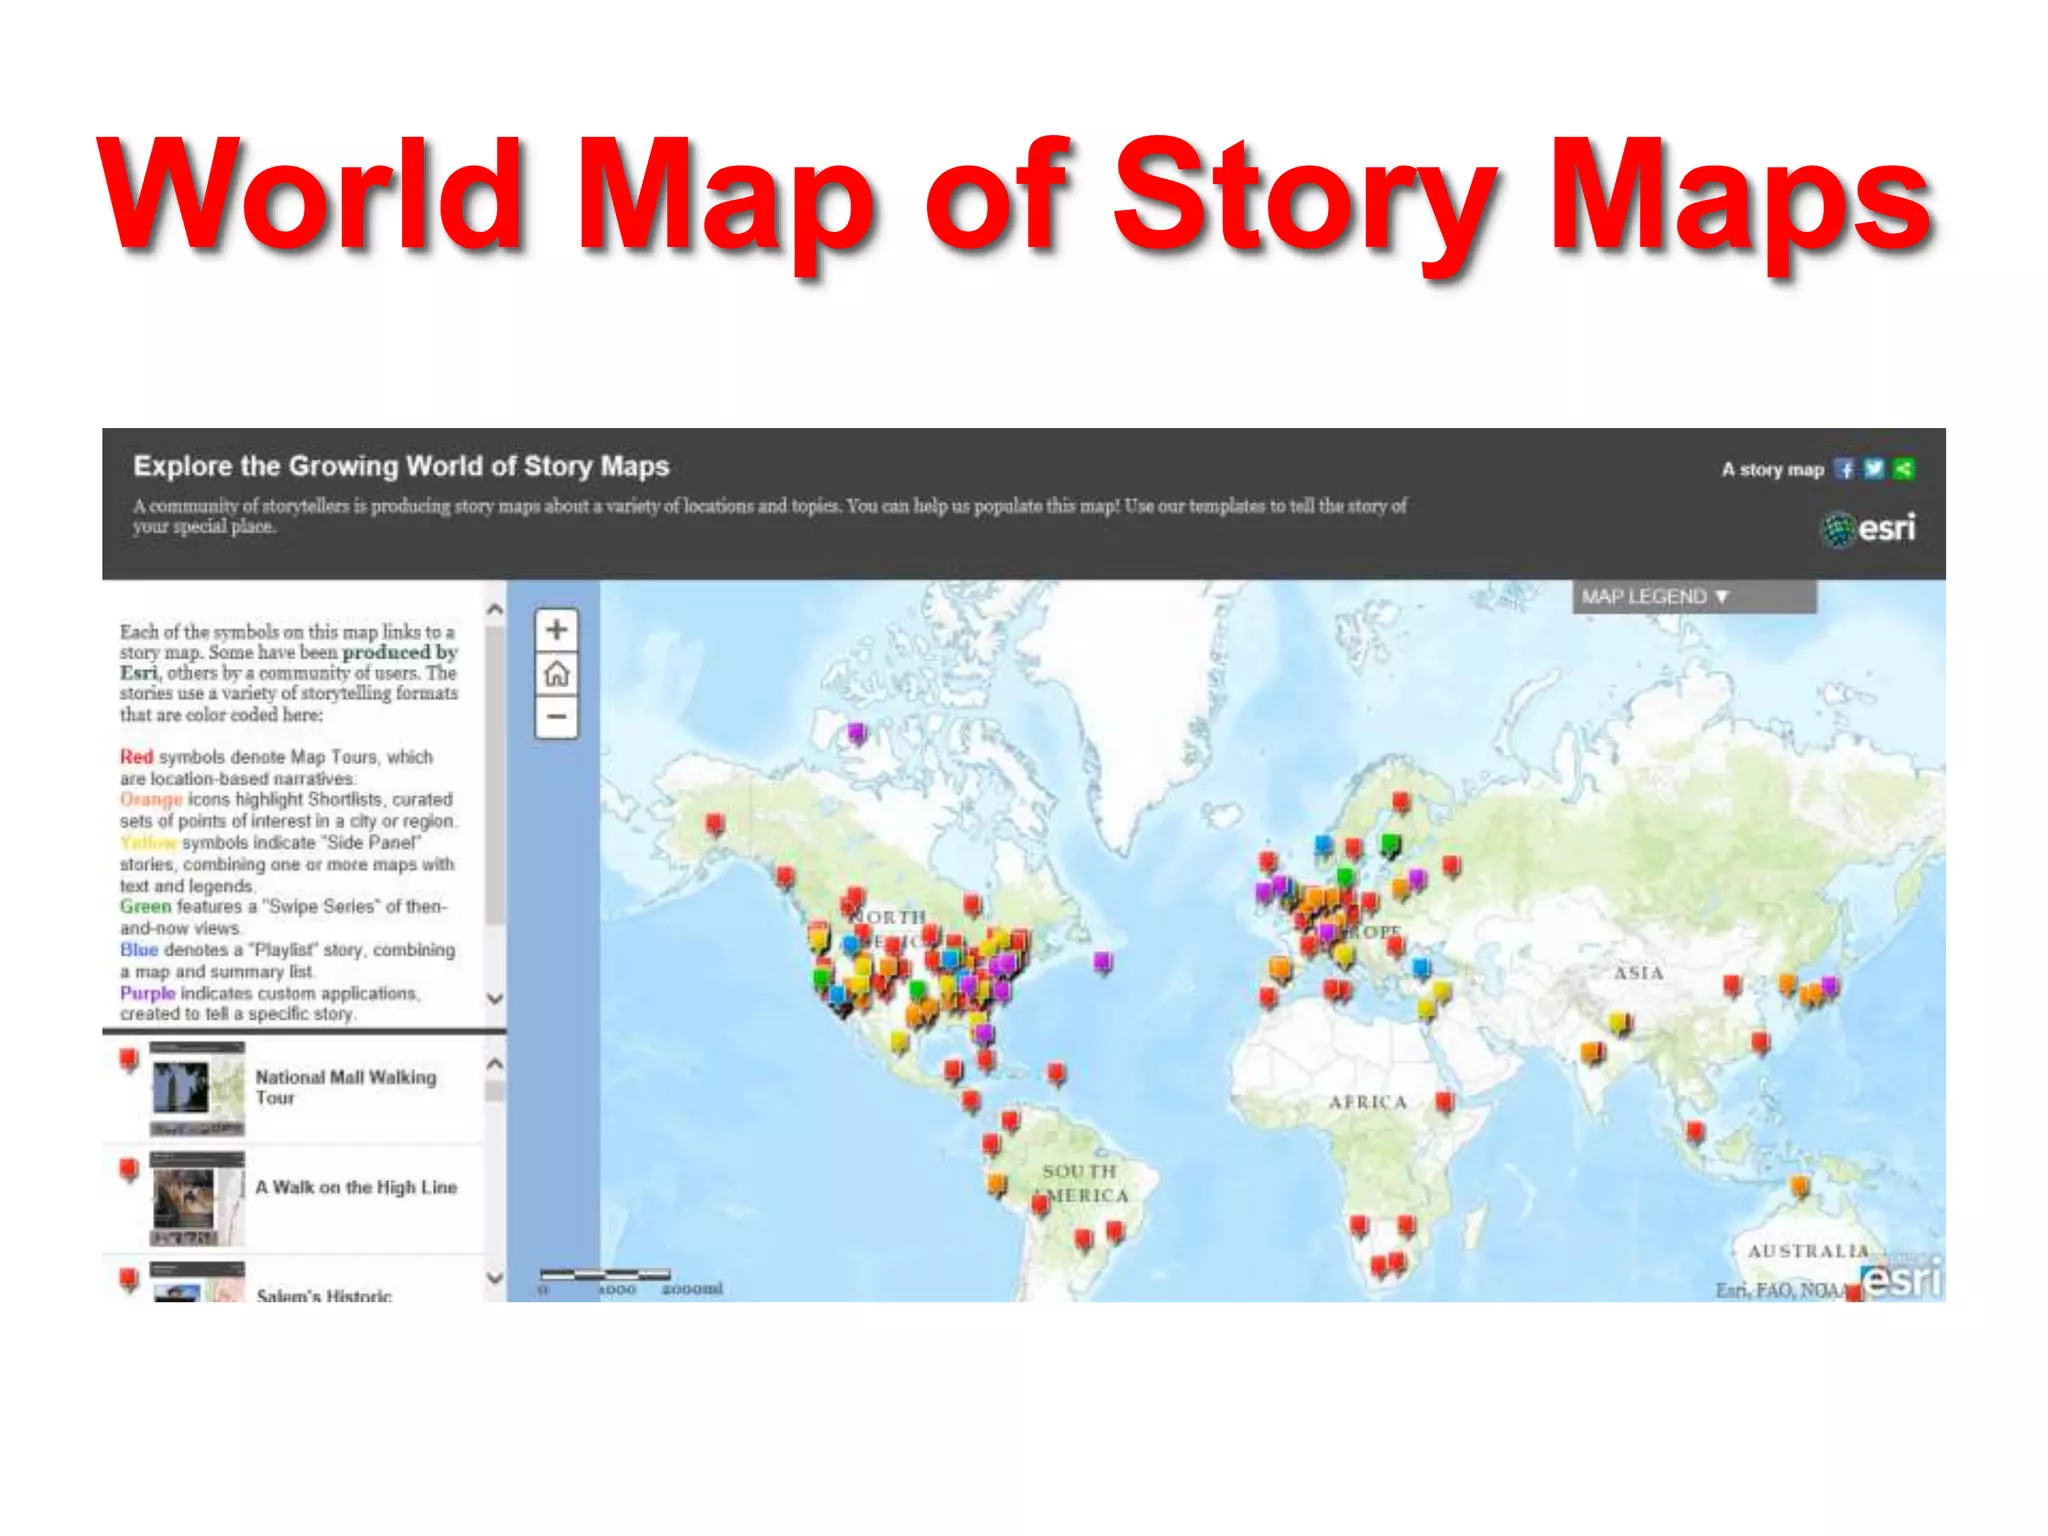Click the orange marker on Iberian Peninsula

(1279, 968)
